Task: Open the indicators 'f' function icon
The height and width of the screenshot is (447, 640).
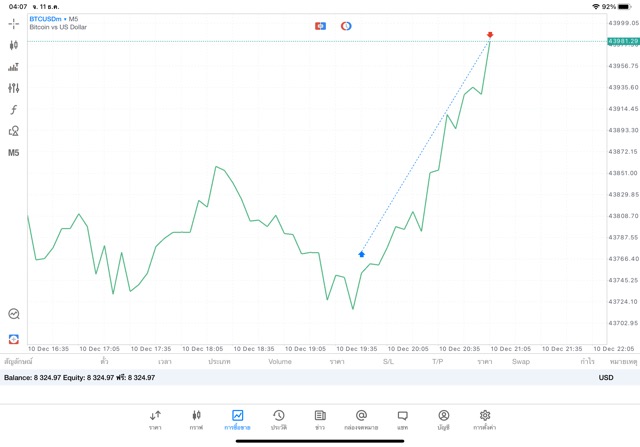Action: coord(14,110)
